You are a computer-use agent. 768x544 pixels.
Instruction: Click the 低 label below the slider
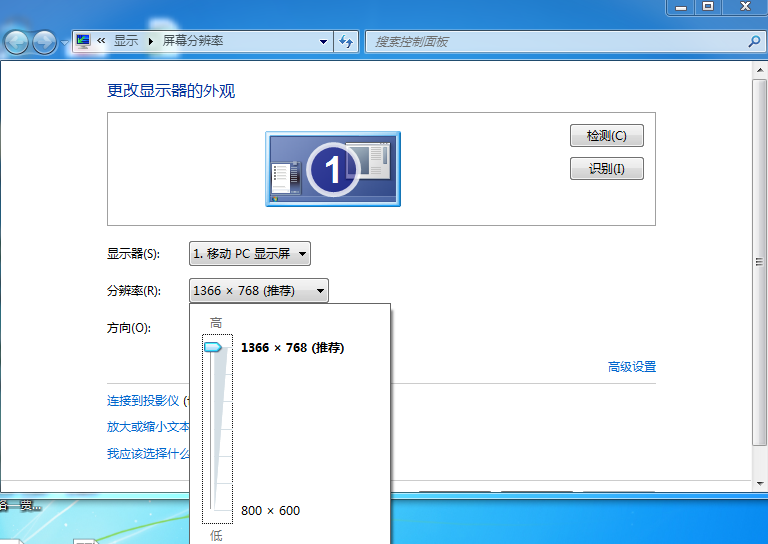216,536
